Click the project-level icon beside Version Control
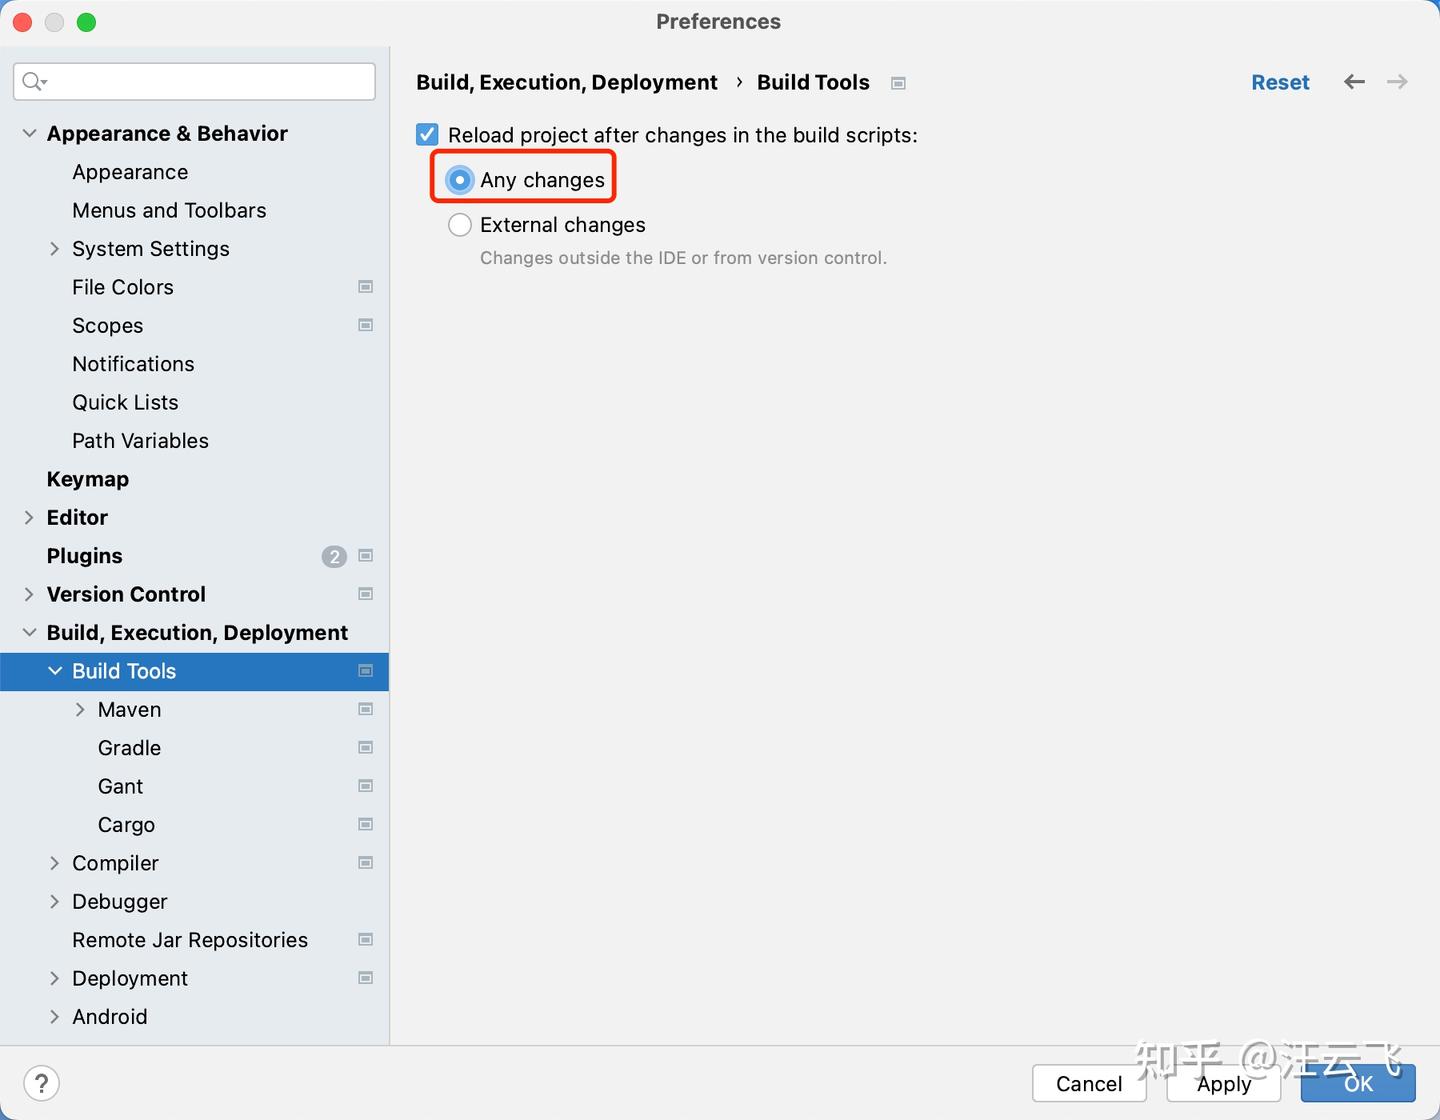 (366, 594)
